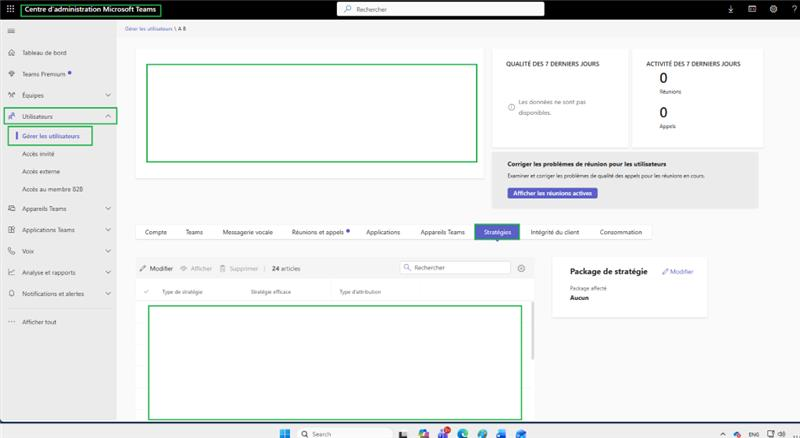The height and width of the screenshot is (438, 800).
Task: Click the top Rechercher search box
Action: [440, 9]
